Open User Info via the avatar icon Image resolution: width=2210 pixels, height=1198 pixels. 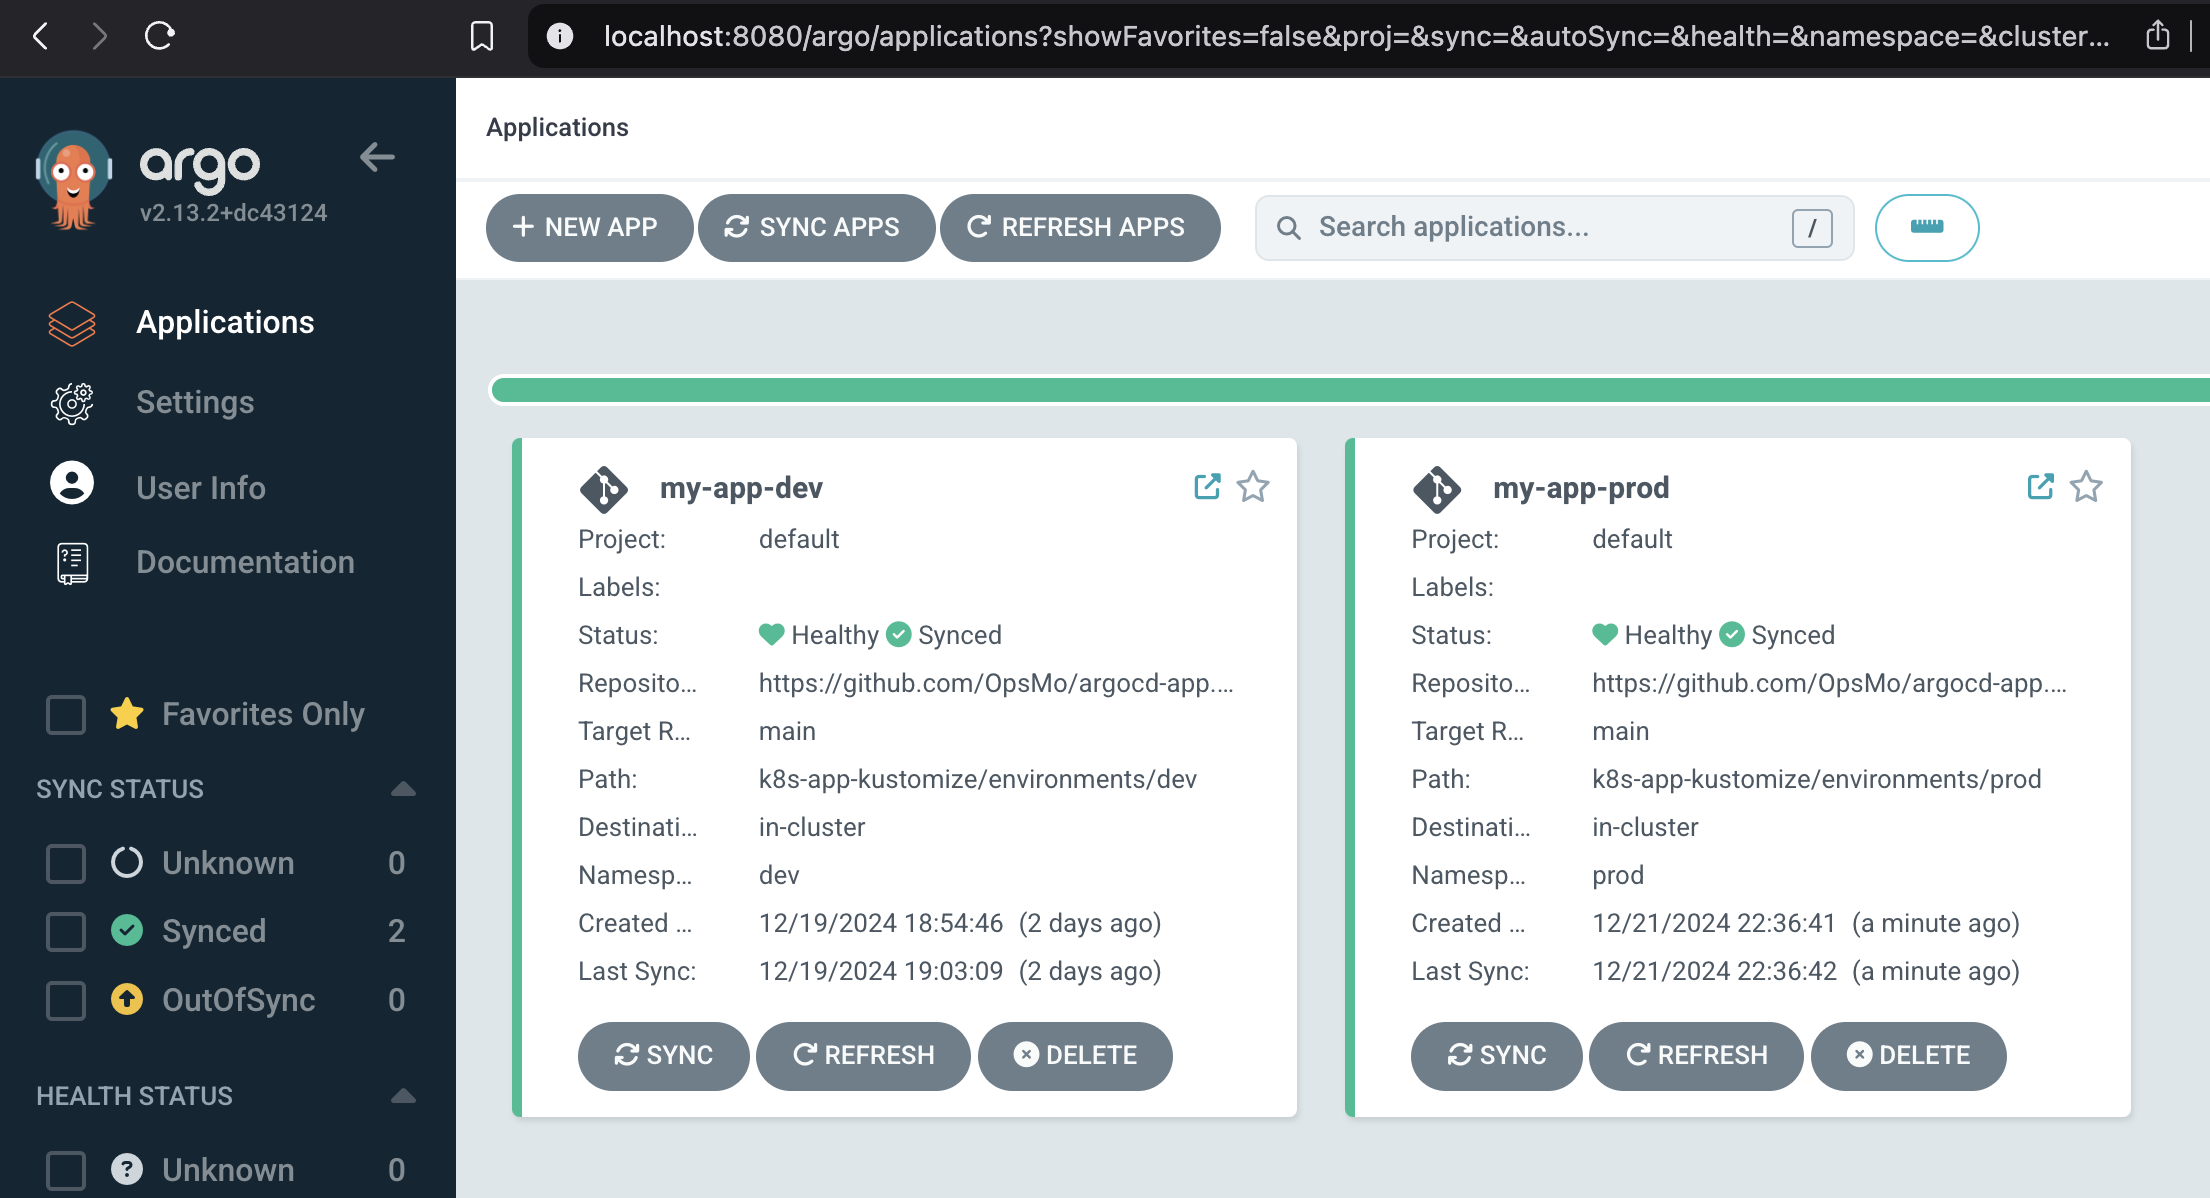pyautogui.click(x=72, y=483)
